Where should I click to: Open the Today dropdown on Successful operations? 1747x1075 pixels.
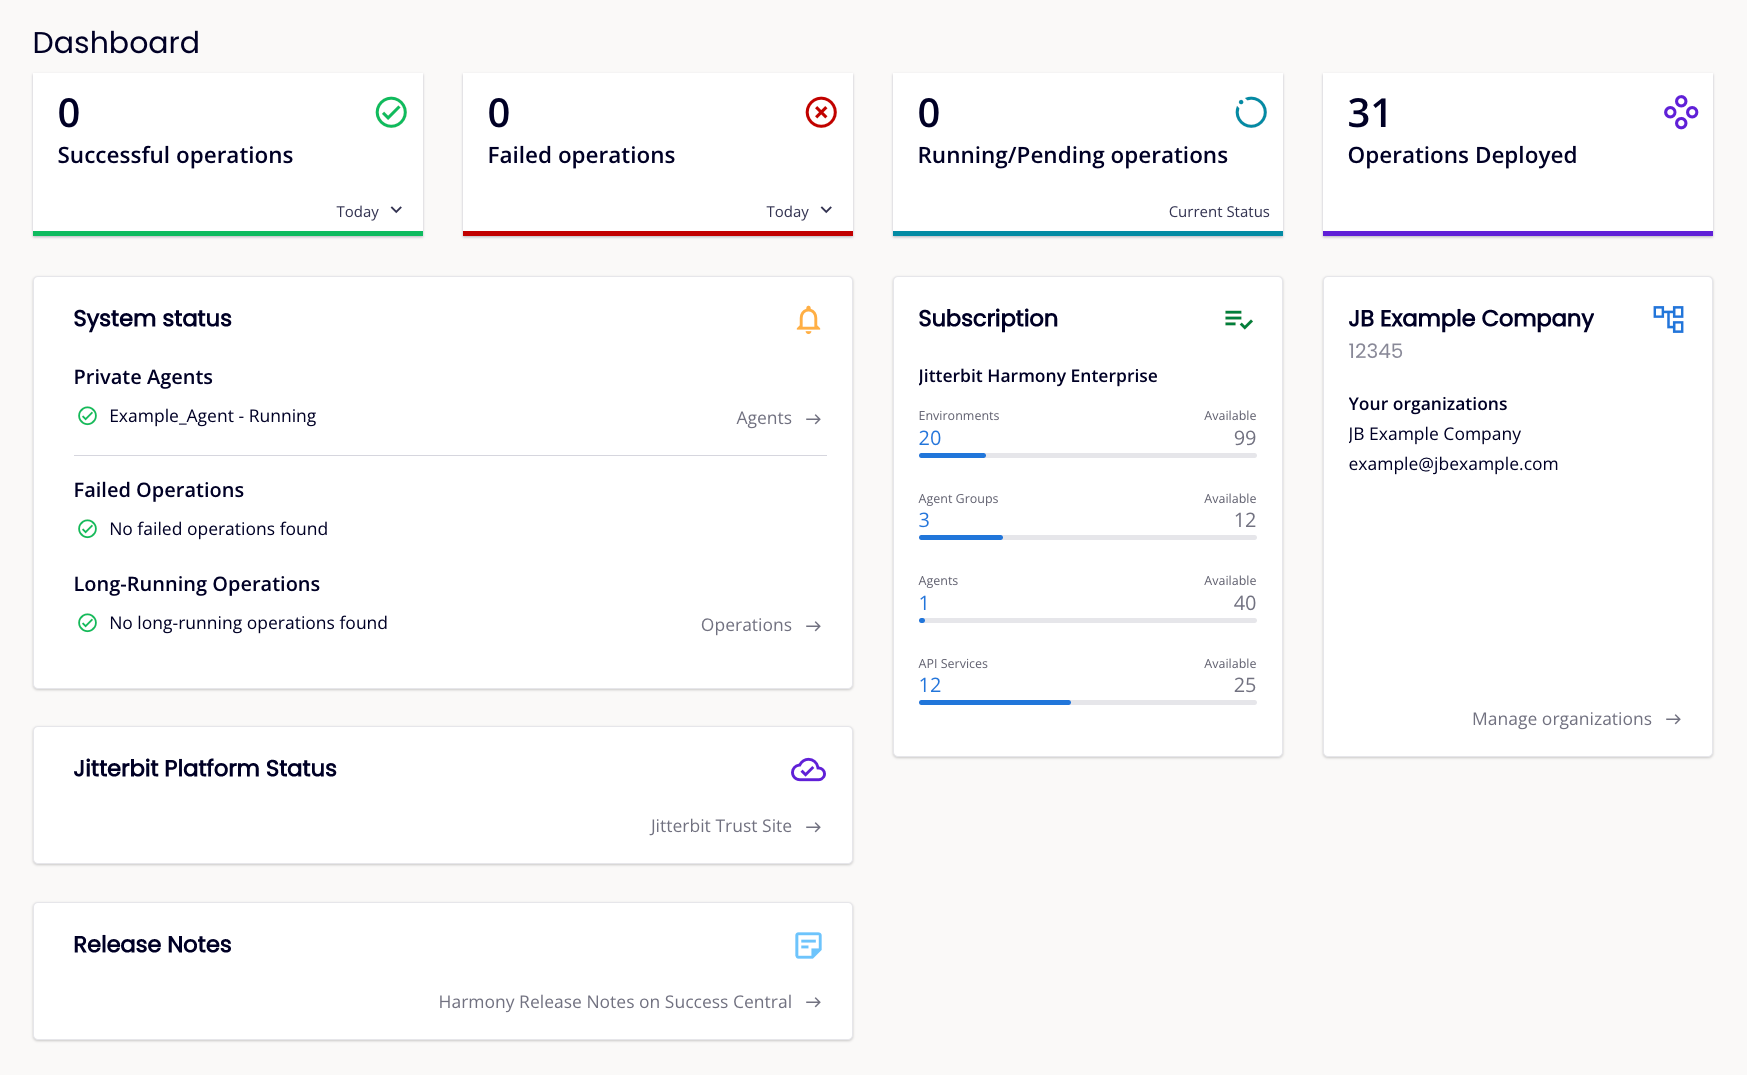click(369, 211)
